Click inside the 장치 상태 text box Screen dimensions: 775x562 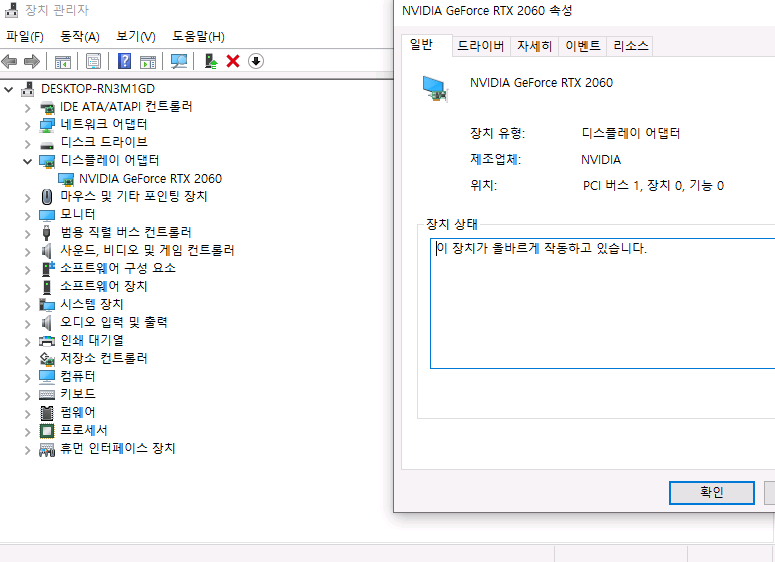(x=603, y=303)
